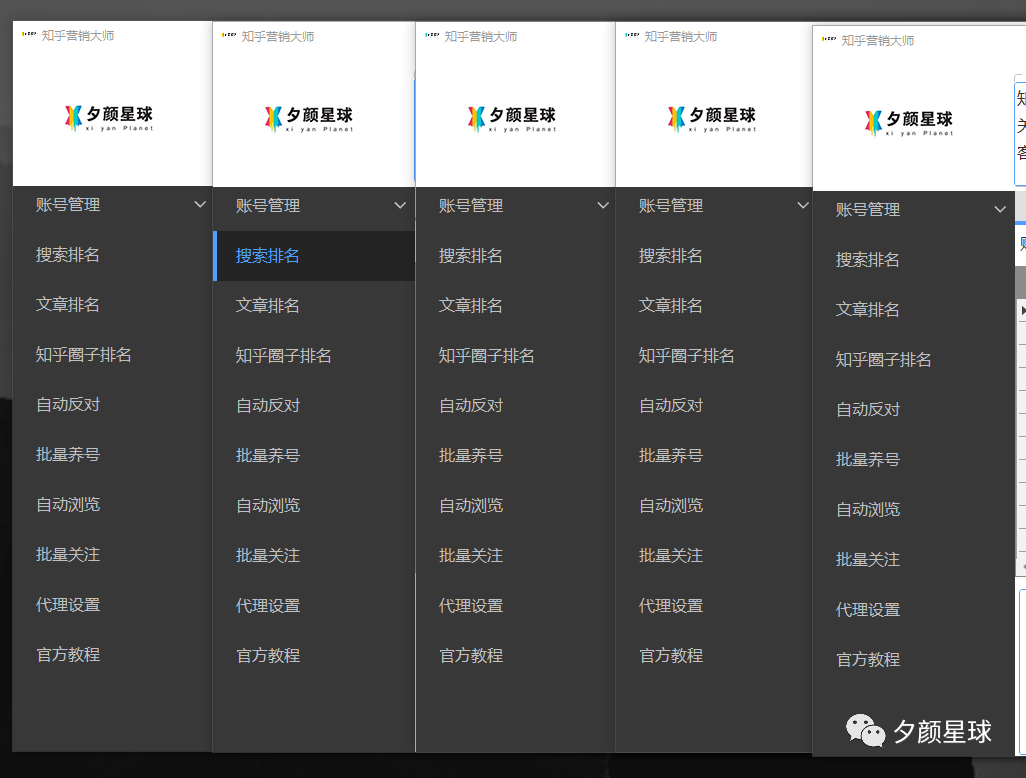Select highlighted 搜索排名 in second window from left

pos(314,256)
